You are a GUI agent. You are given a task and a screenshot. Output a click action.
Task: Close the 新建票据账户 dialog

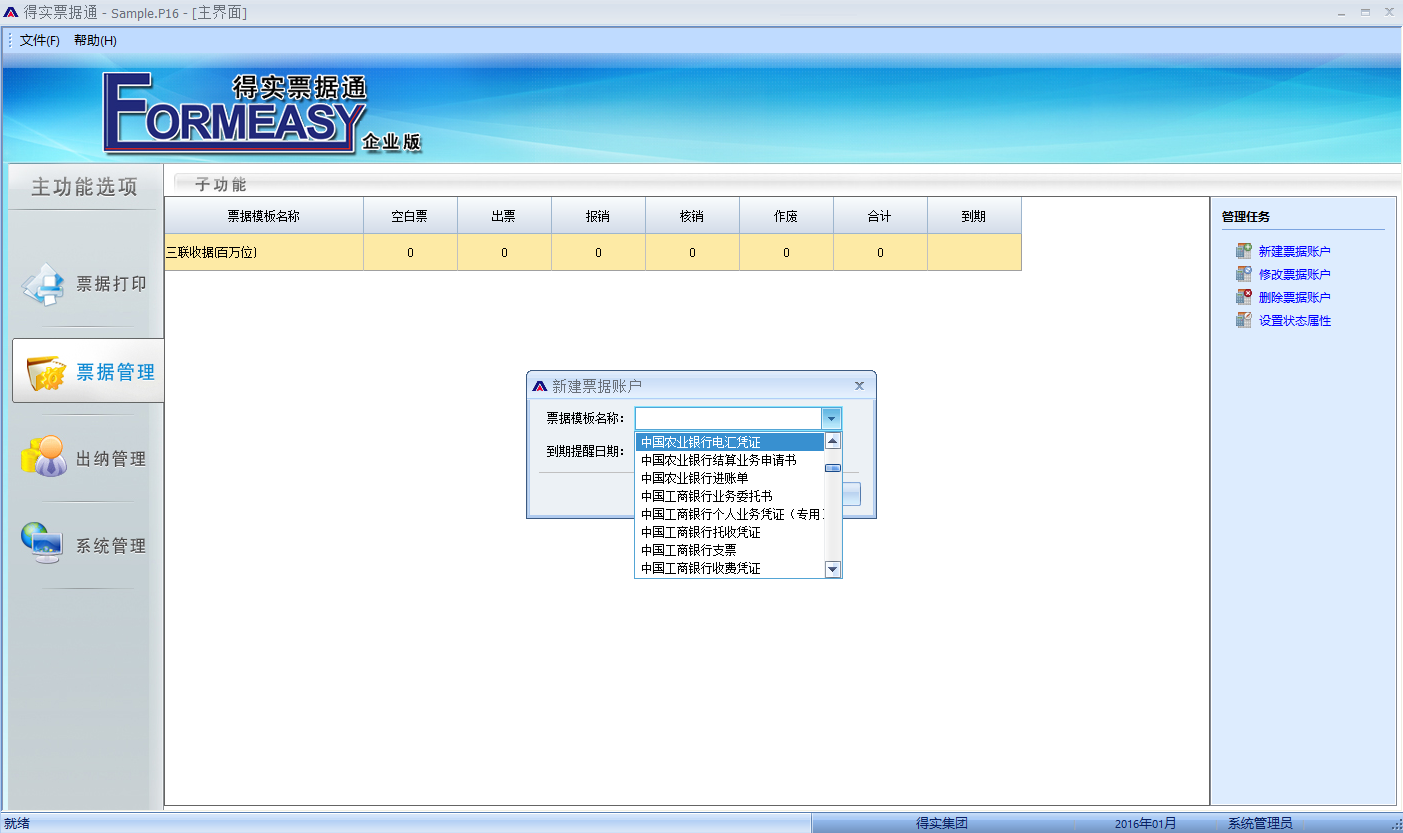859,385
